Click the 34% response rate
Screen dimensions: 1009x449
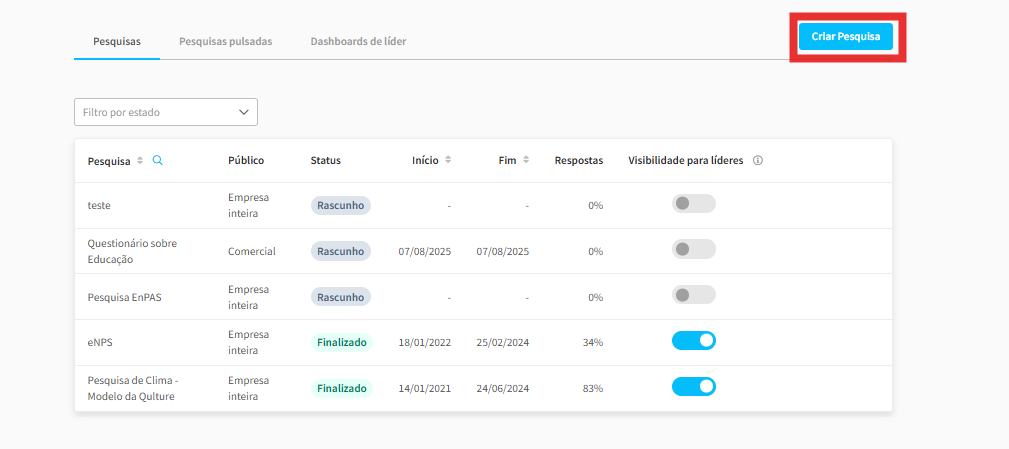[x=593, y=343]
